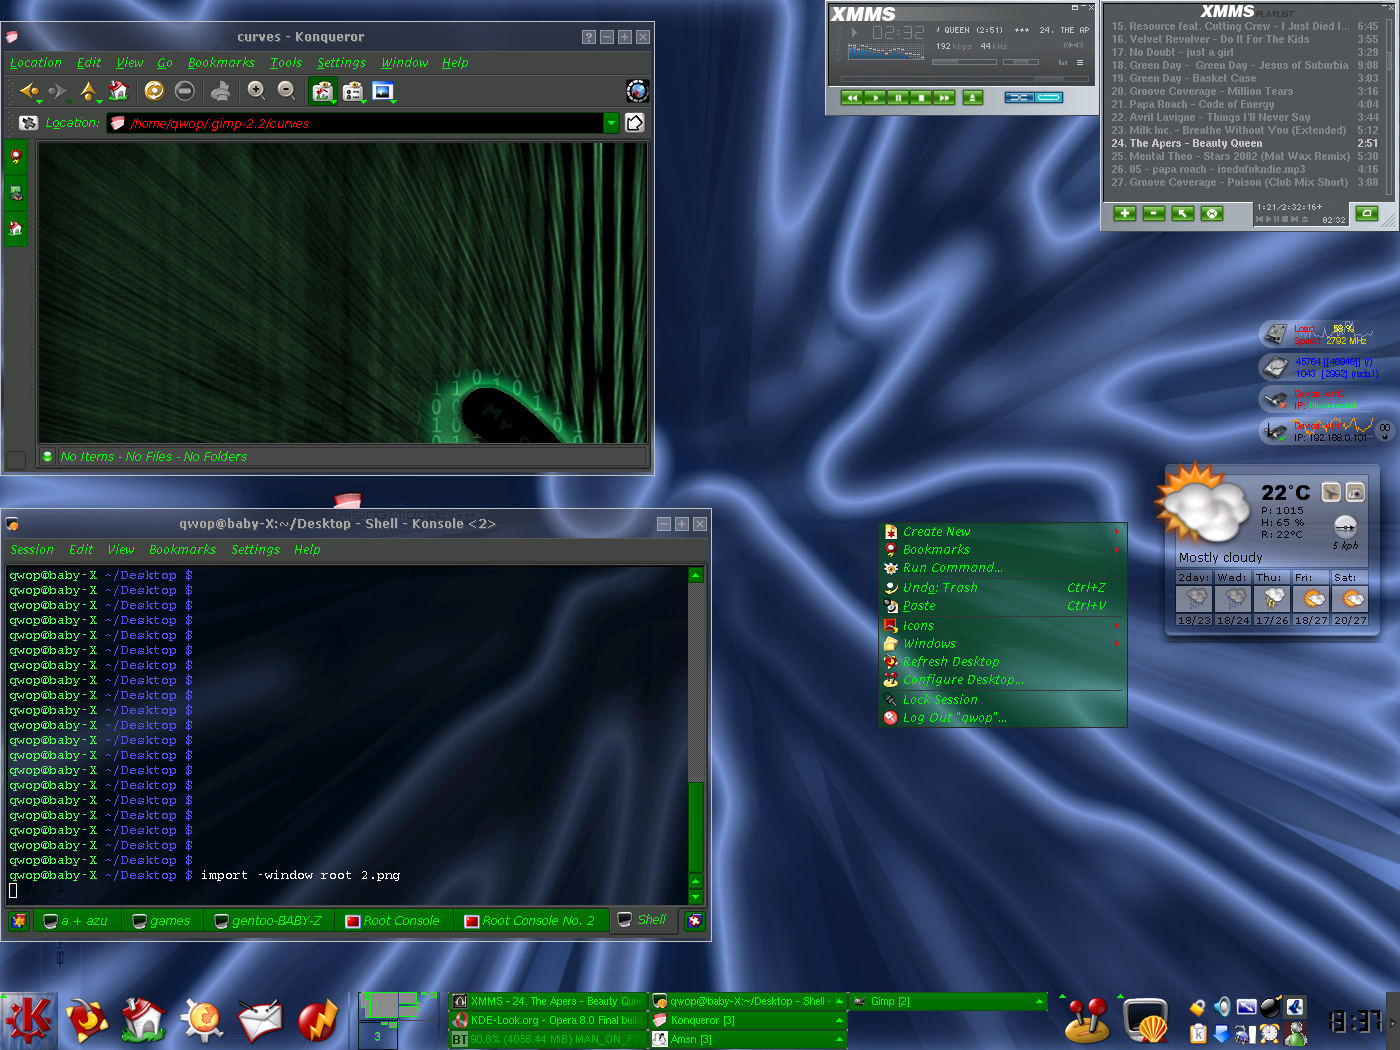
Task: Expand Windows submenu in desktop menu
Action: click(x=1003, y=644)
